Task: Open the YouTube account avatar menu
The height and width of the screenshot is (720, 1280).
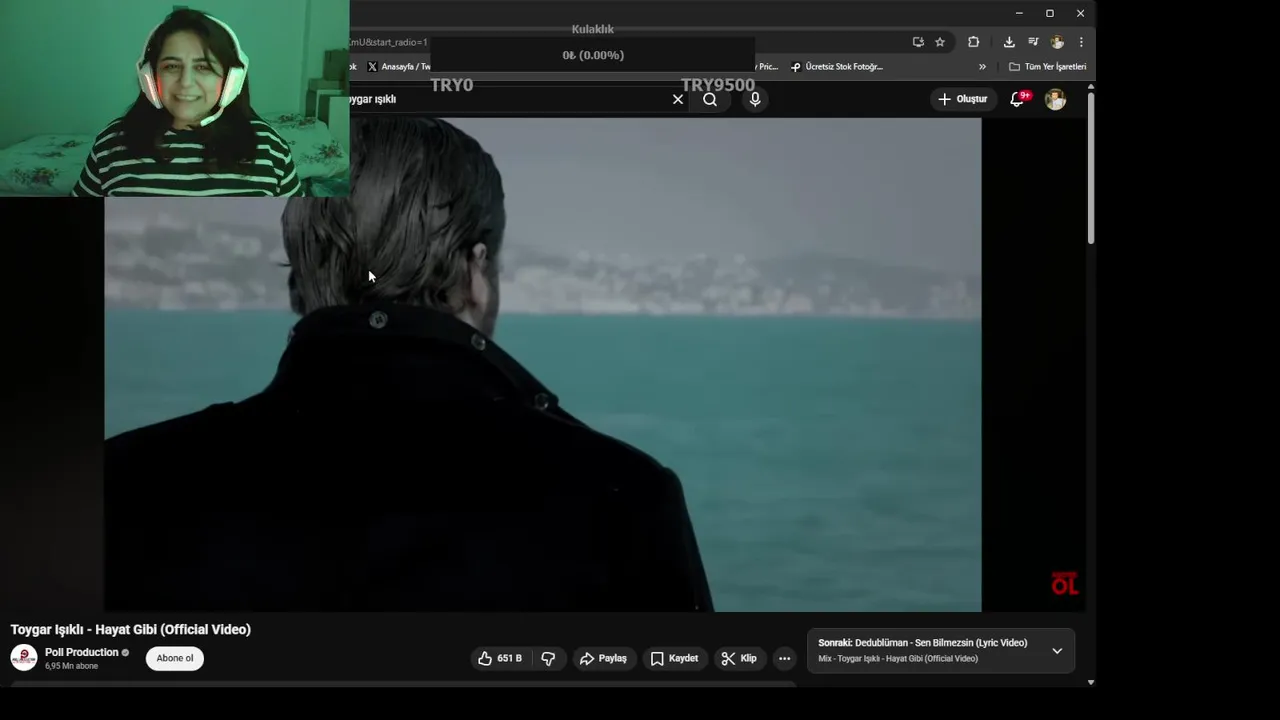Action: (x=1055, y=99)
